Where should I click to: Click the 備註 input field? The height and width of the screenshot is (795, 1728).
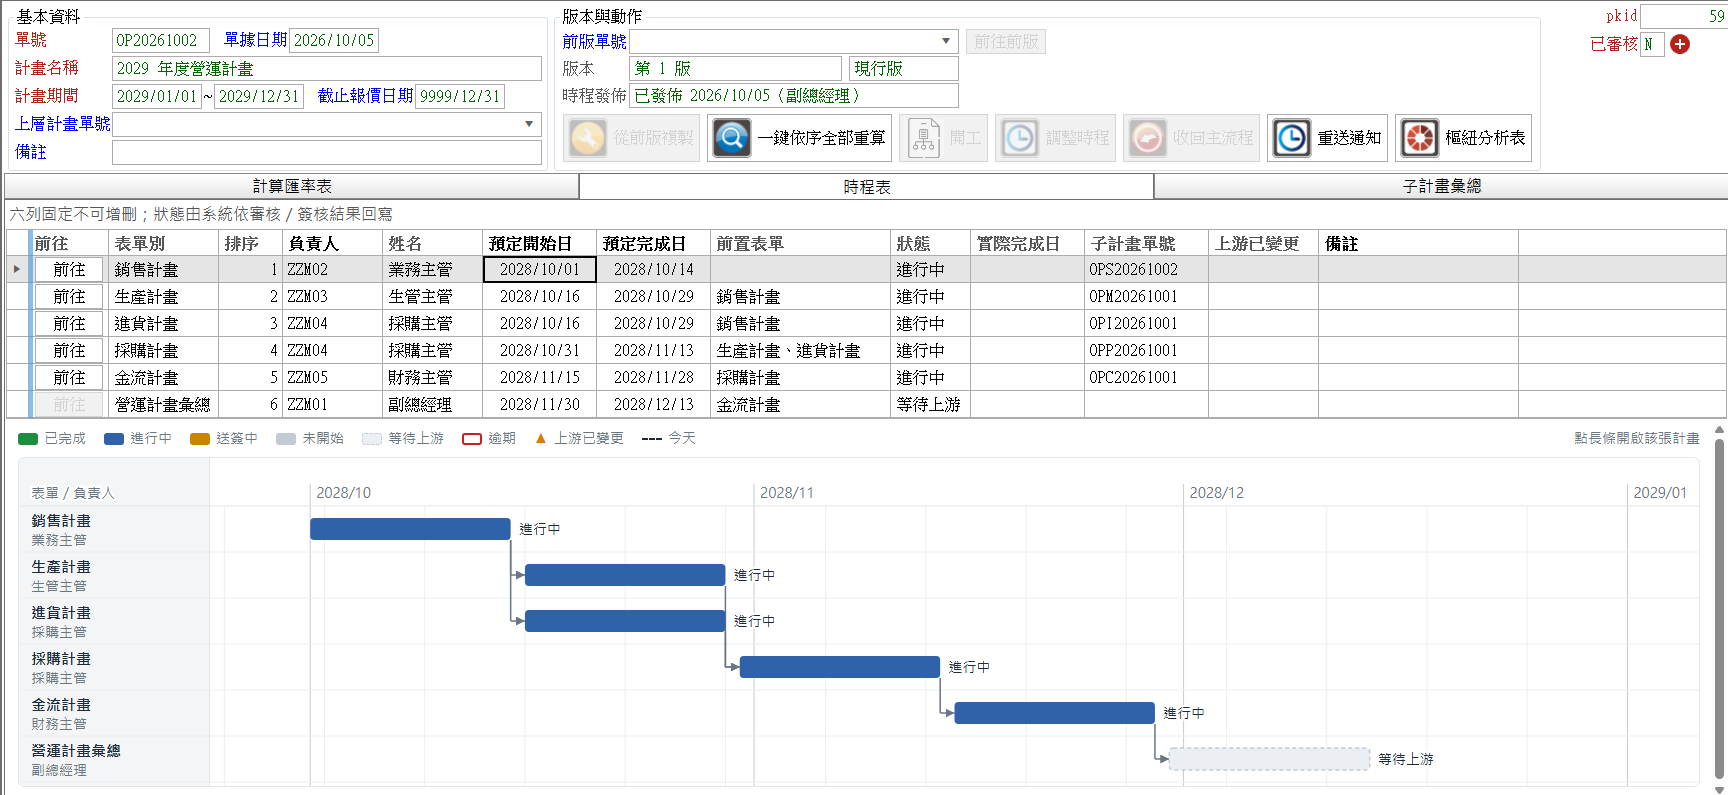(327, 152)
